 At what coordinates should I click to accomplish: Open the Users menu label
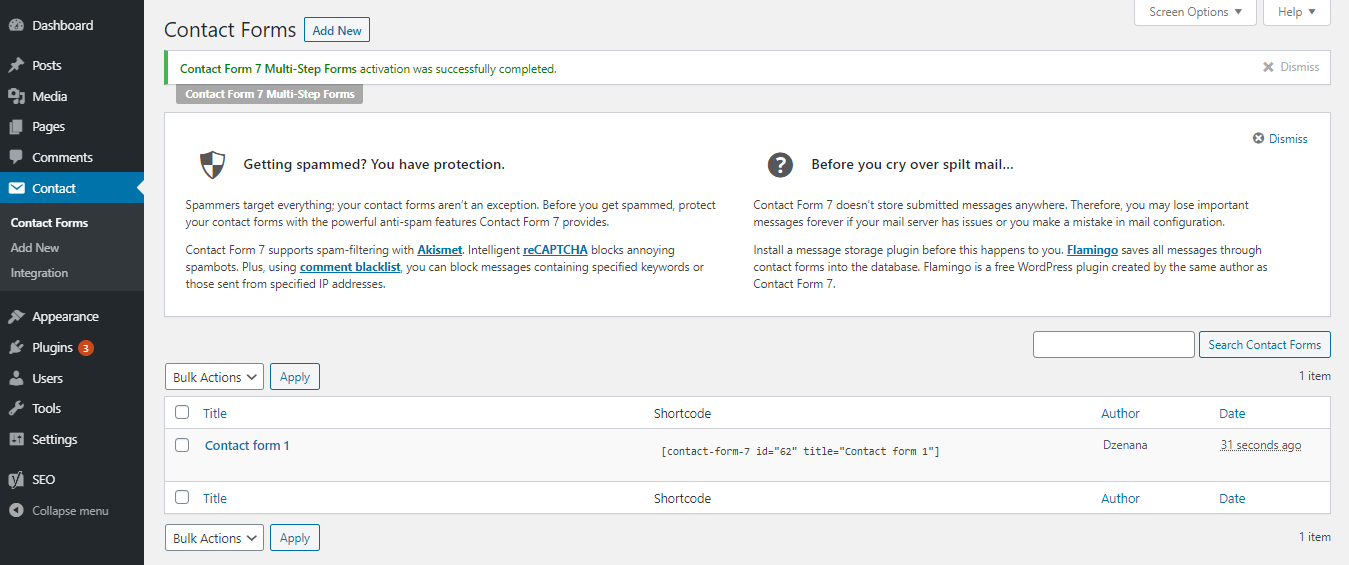(x=47, y=379)
